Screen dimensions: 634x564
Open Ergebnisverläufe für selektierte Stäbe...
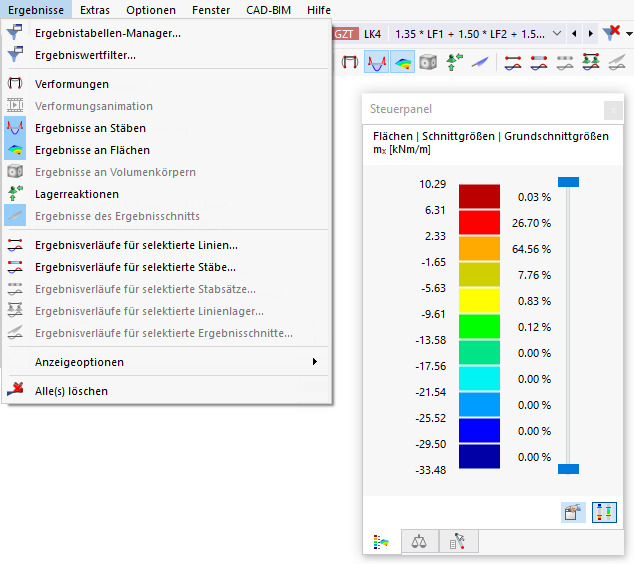[x=167, y=267]
